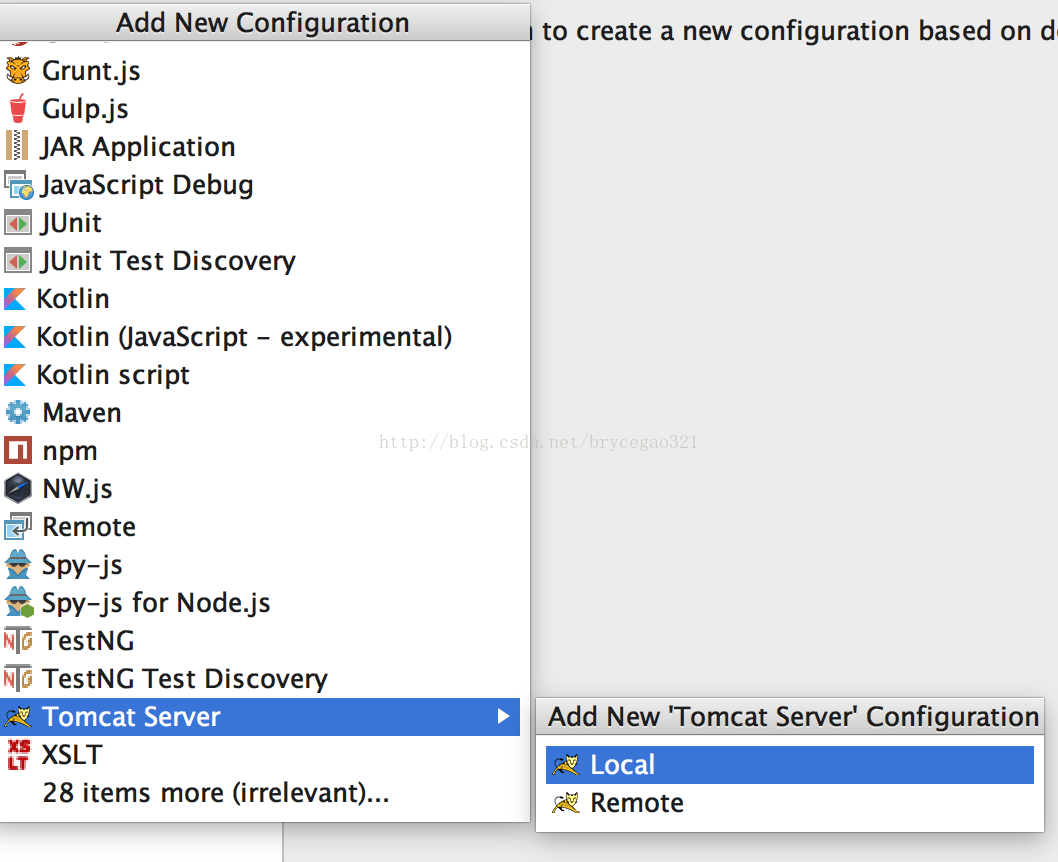The image size is (1058, 862).
Task: Select Local in Tomcat Server submenu
Action: [789, 765]
